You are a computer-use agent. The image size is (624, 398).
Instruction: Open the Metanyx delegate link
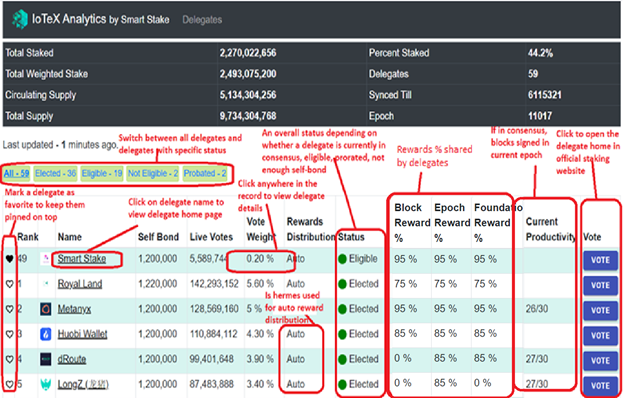tap(74, 309)
